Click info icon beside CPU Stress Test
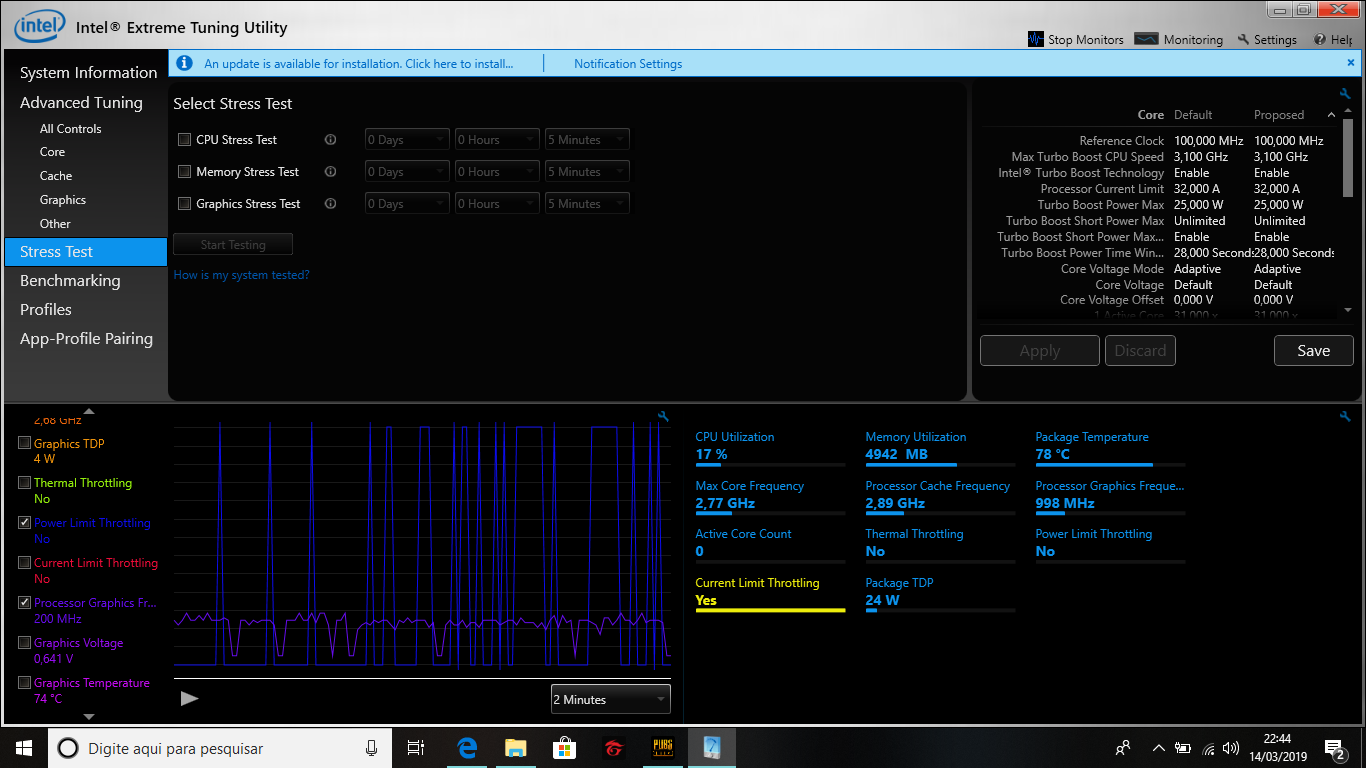Viewport: 1366px width, 768px height. pos(330,140)
